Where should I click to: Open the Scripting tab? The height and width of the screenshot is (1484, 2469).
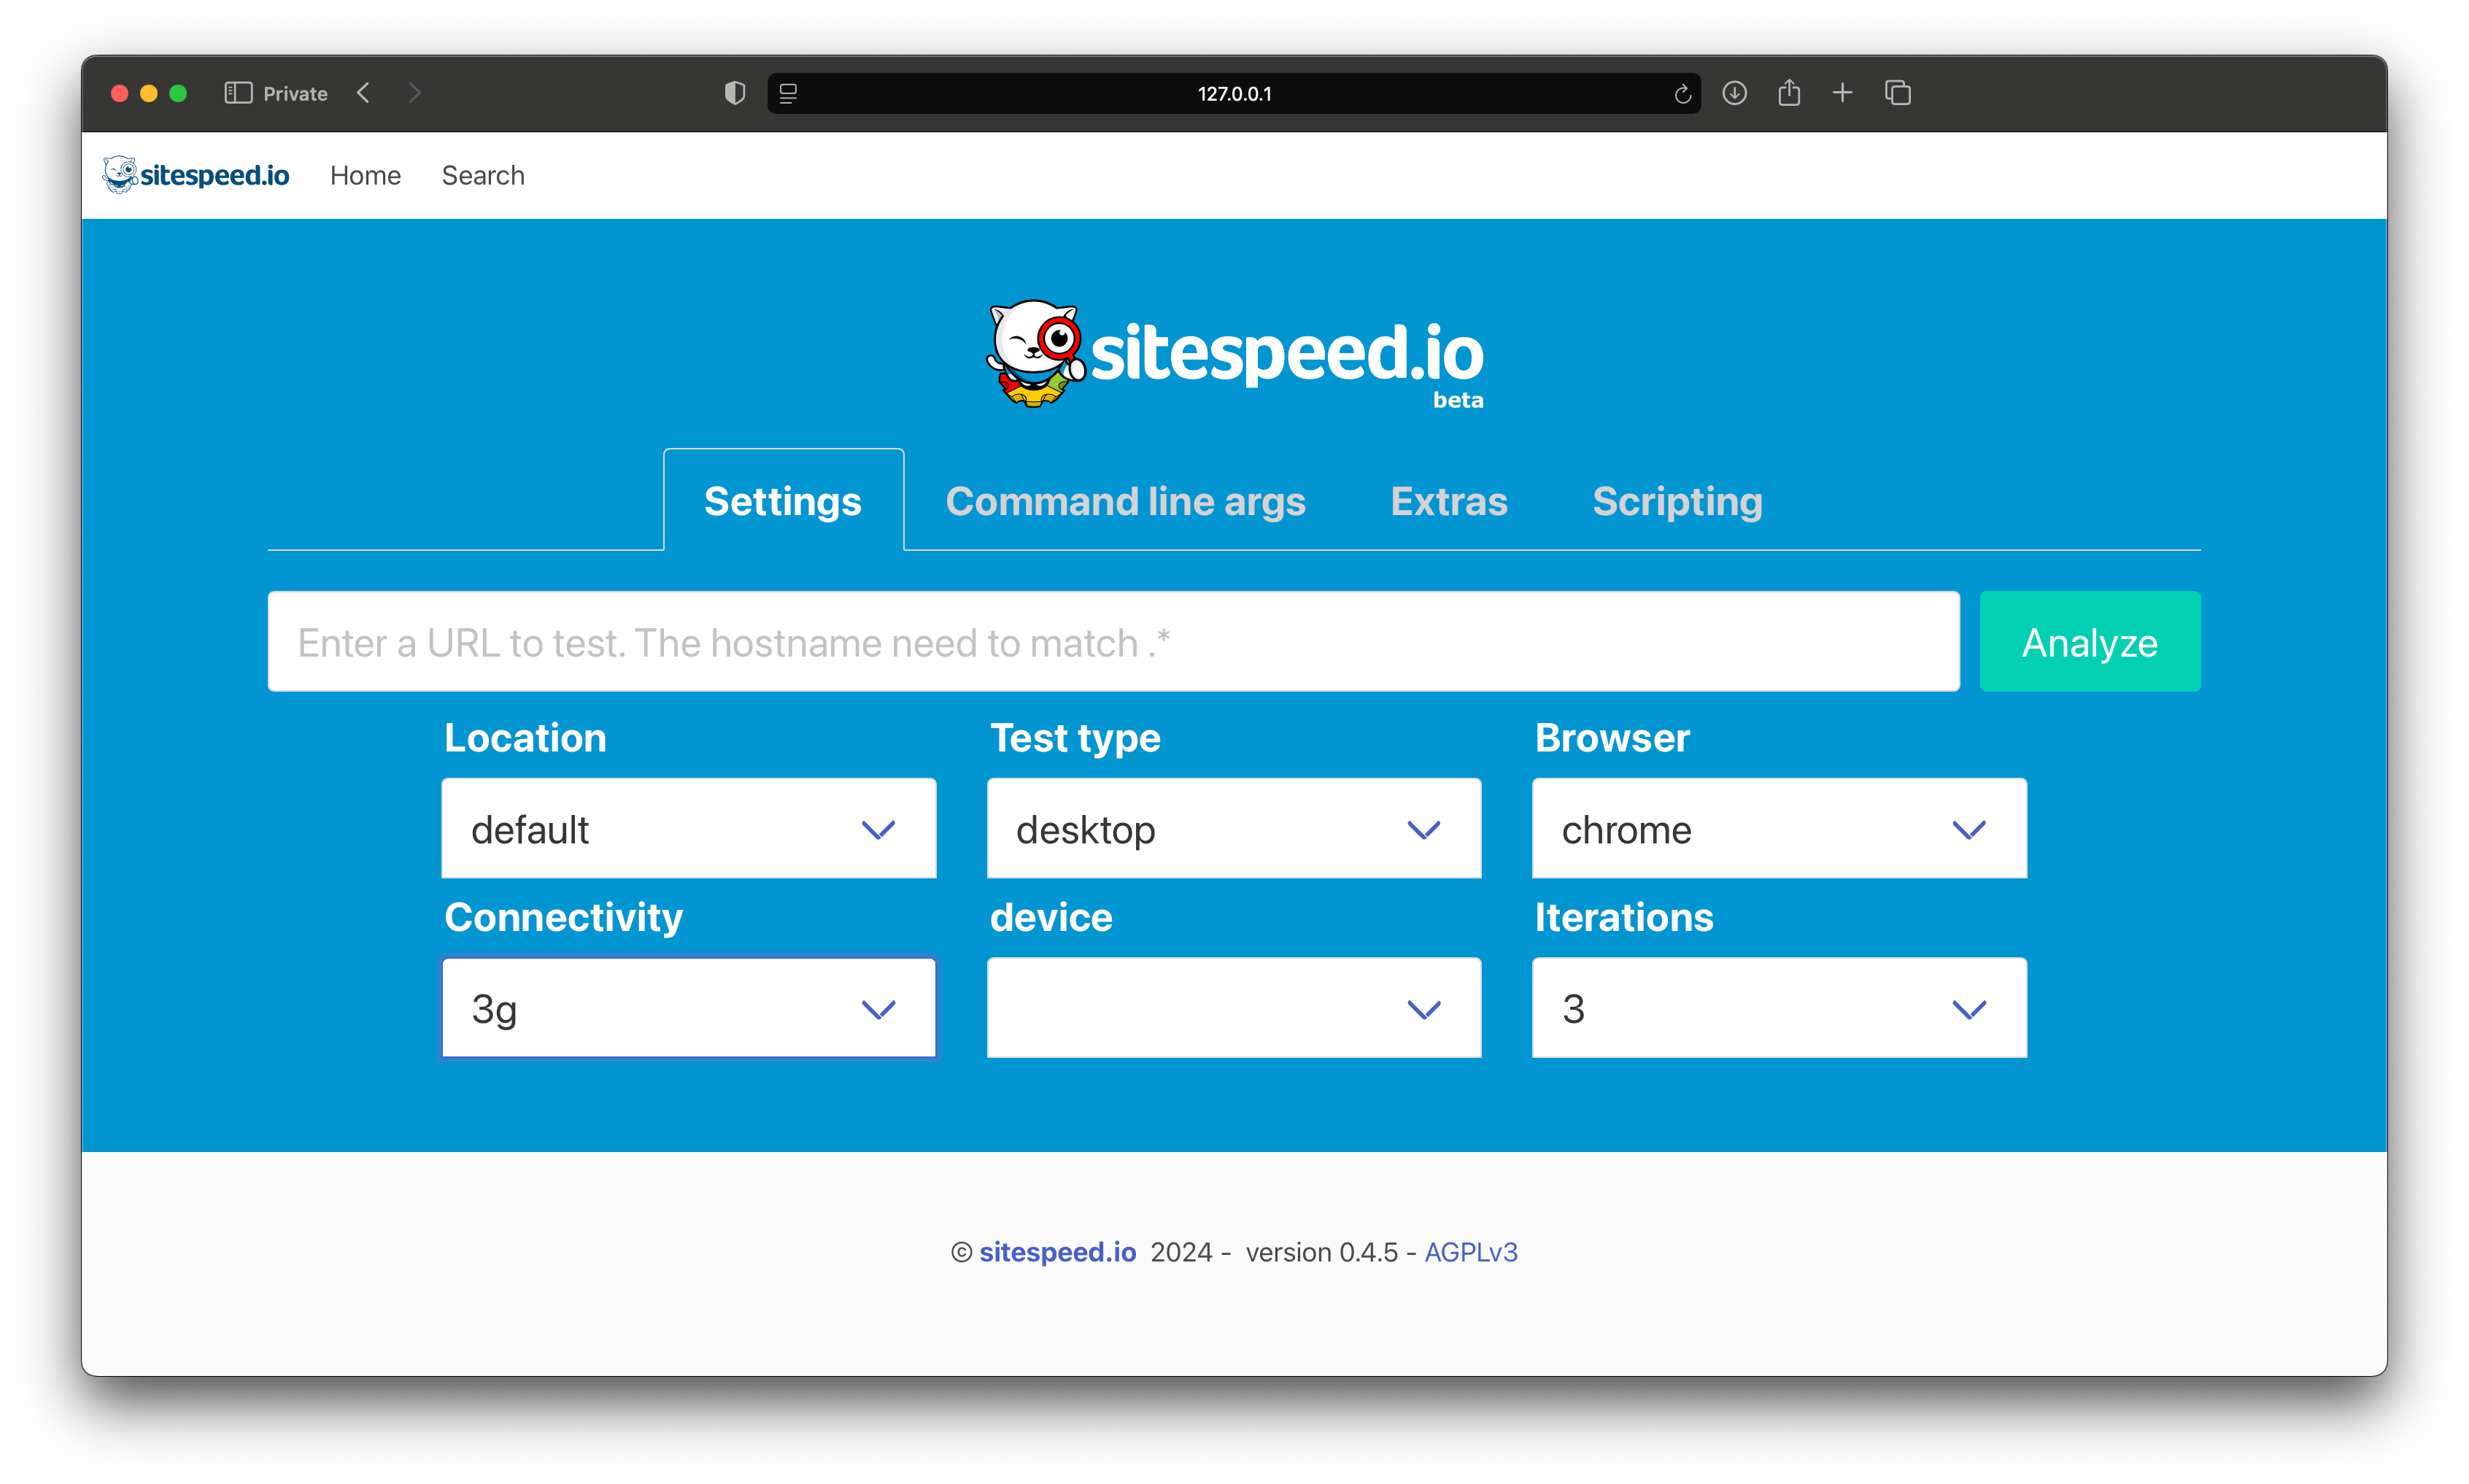[1677, 501]
